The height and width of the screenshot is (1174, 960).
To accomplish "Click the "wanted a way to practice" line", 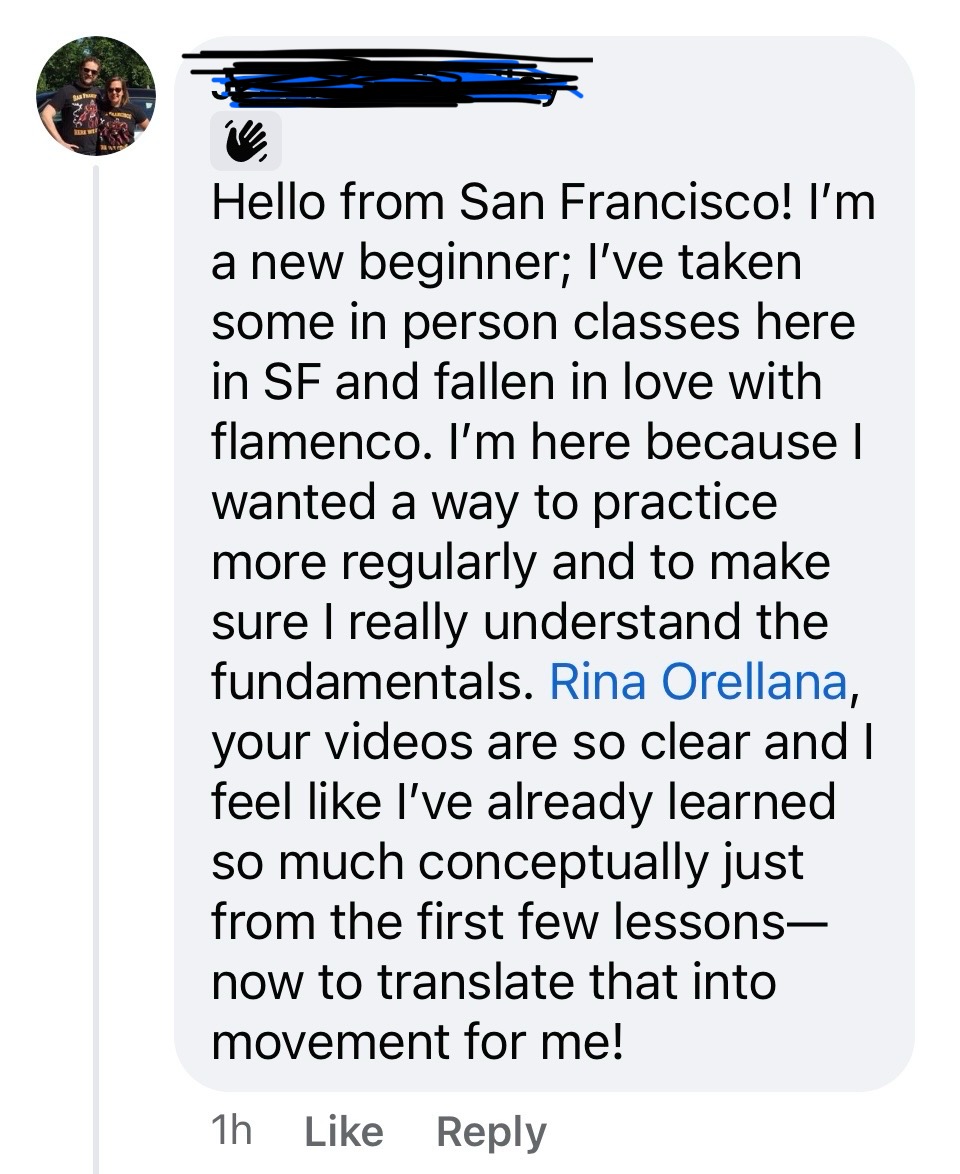I will point(493,503).
